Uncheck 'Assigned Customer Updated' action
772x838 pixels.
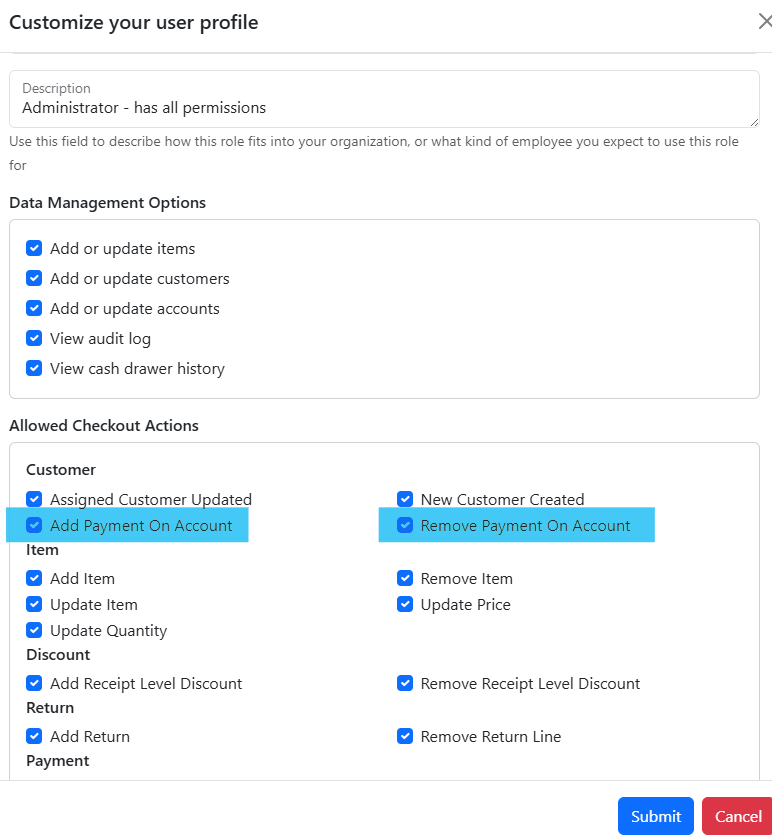(x=33, y=499)
